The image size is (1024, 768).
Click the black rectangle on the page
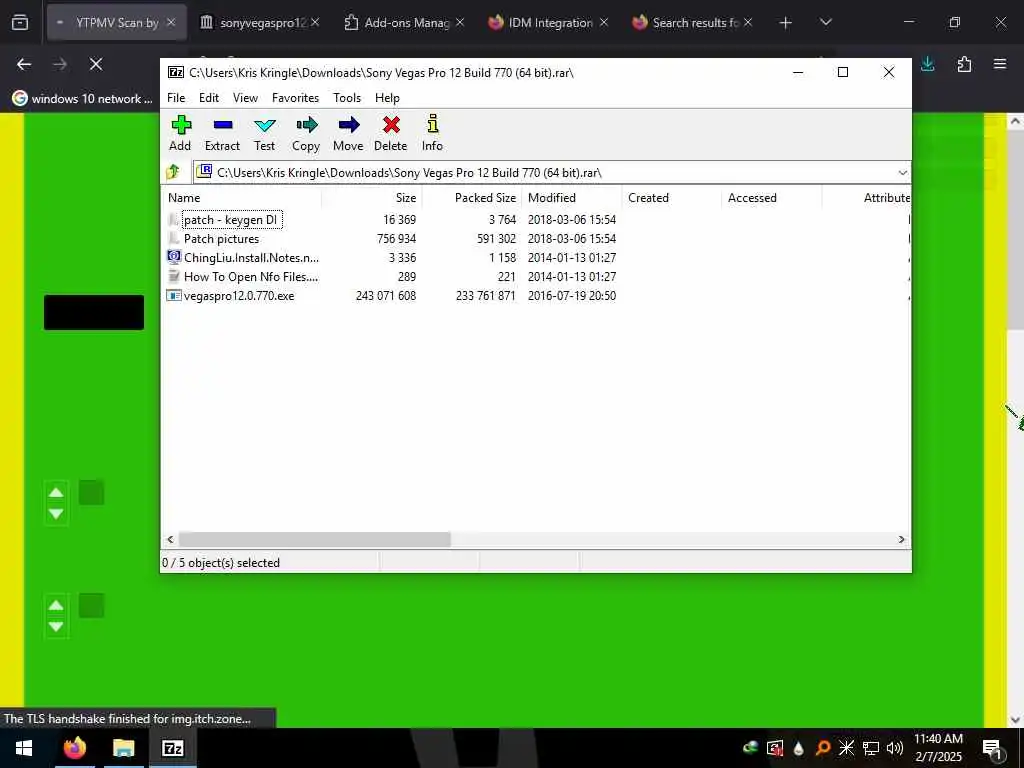[94, 312]
